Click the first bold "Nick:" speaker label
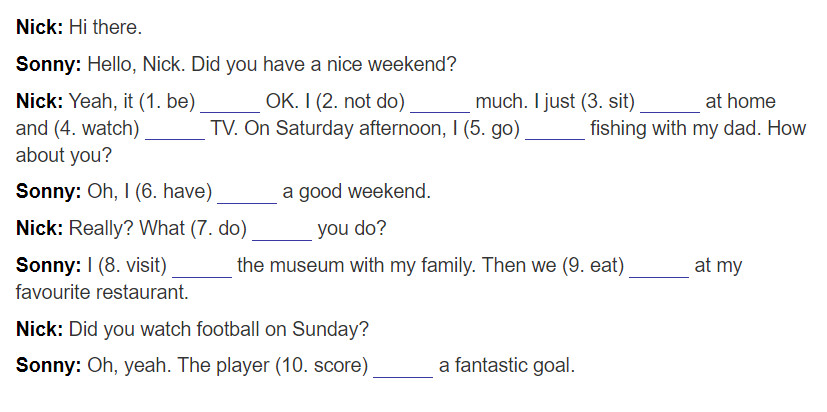 [40, 27]
